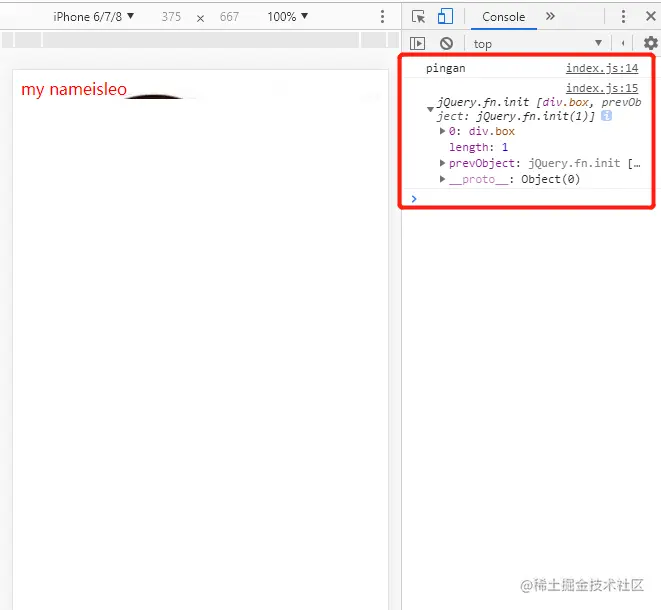Select the pingan log message

click(446, 68)
